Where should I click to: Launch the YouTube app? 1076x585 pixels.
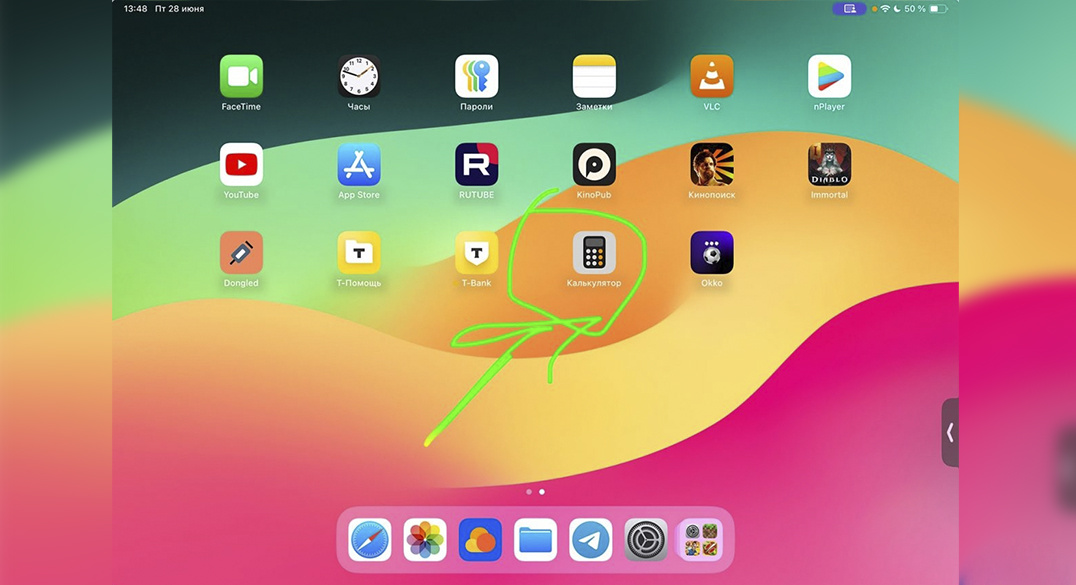[x=241, y=164]
